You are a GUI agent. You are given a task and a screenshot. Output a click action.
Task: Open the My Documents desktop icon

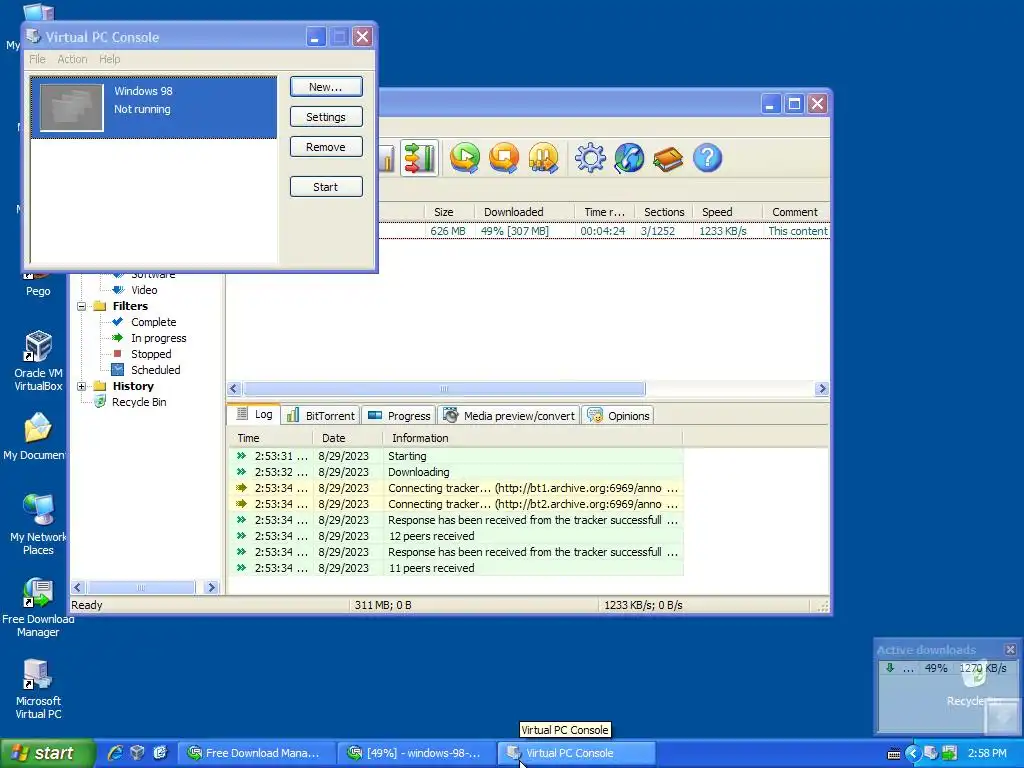(38, 437)
